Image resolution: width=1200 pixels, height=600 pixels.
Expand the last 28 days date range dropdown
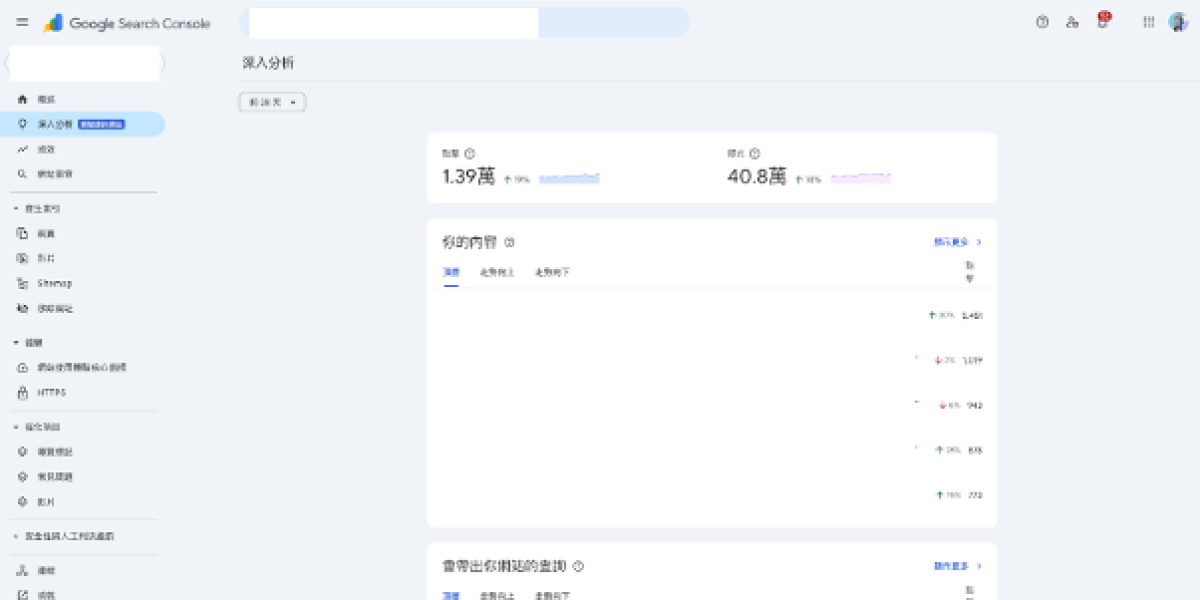270,102
